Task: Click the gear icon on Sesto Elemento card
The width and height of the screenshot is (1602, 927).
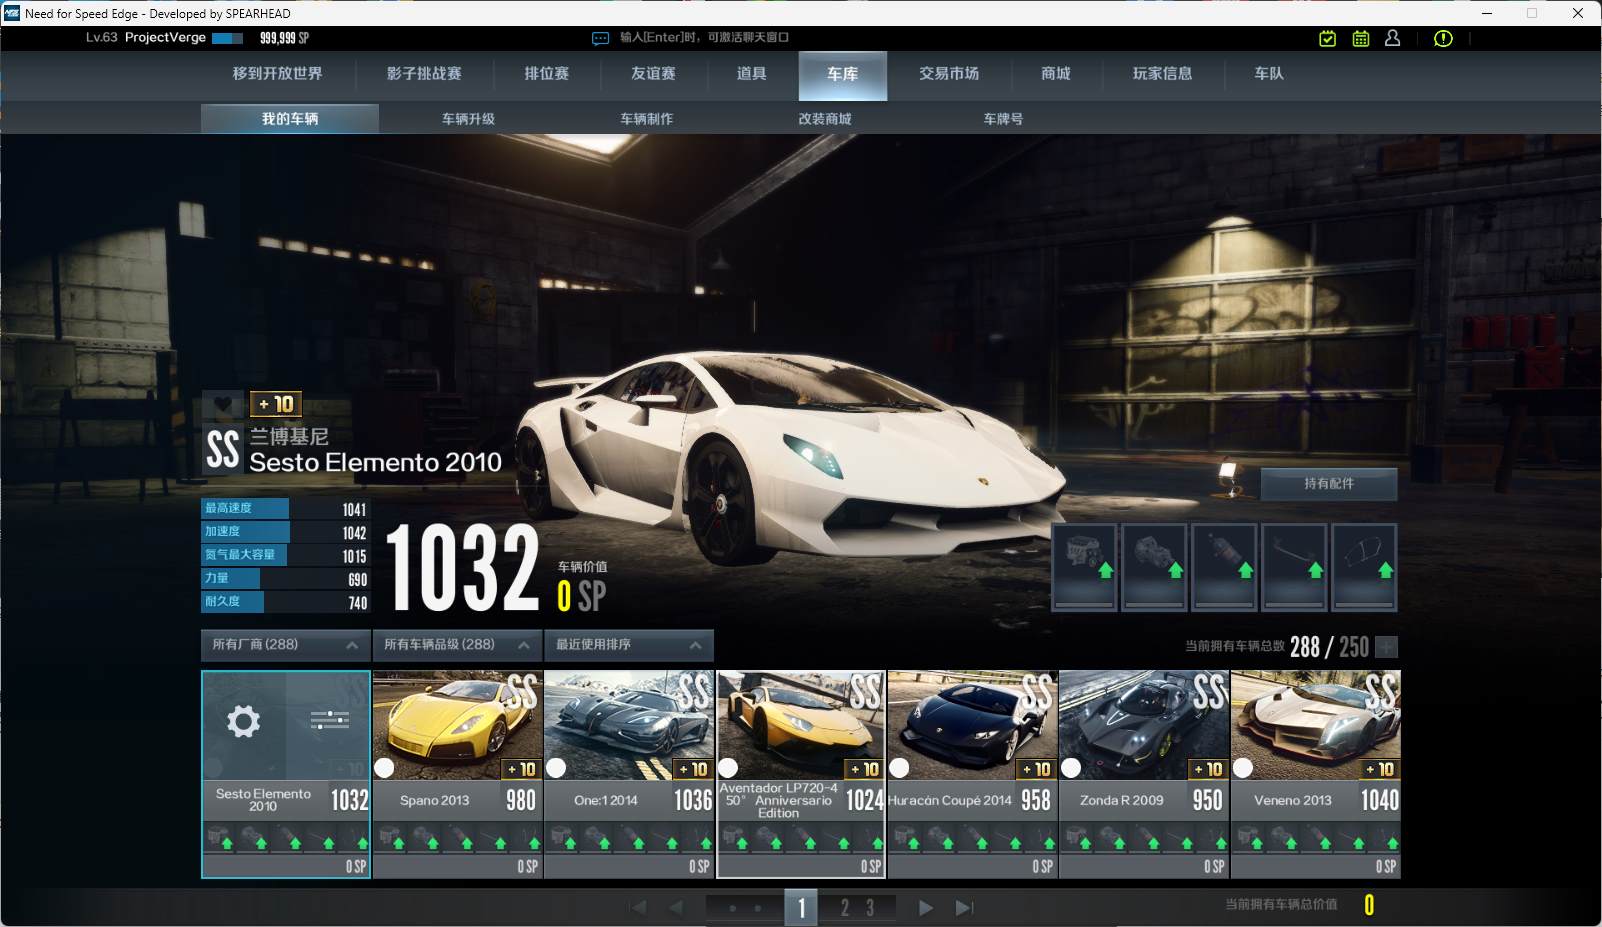Action: pos(243,721)
